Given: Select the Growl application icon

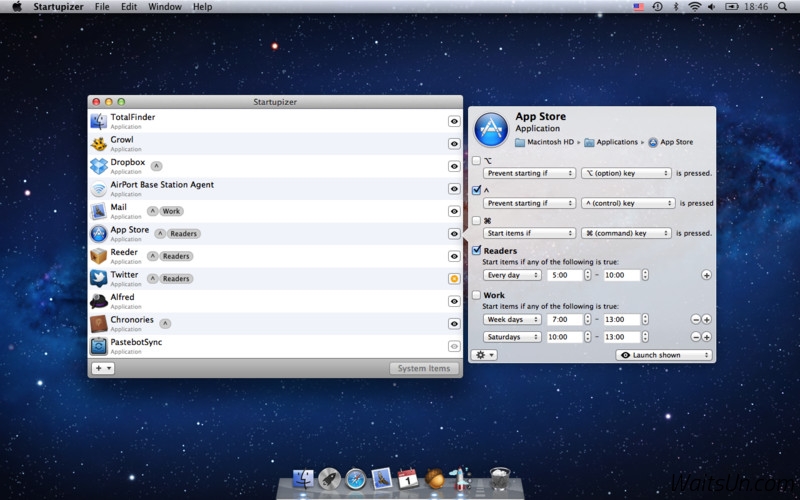Looking at the screenshot, I should 99,144.
